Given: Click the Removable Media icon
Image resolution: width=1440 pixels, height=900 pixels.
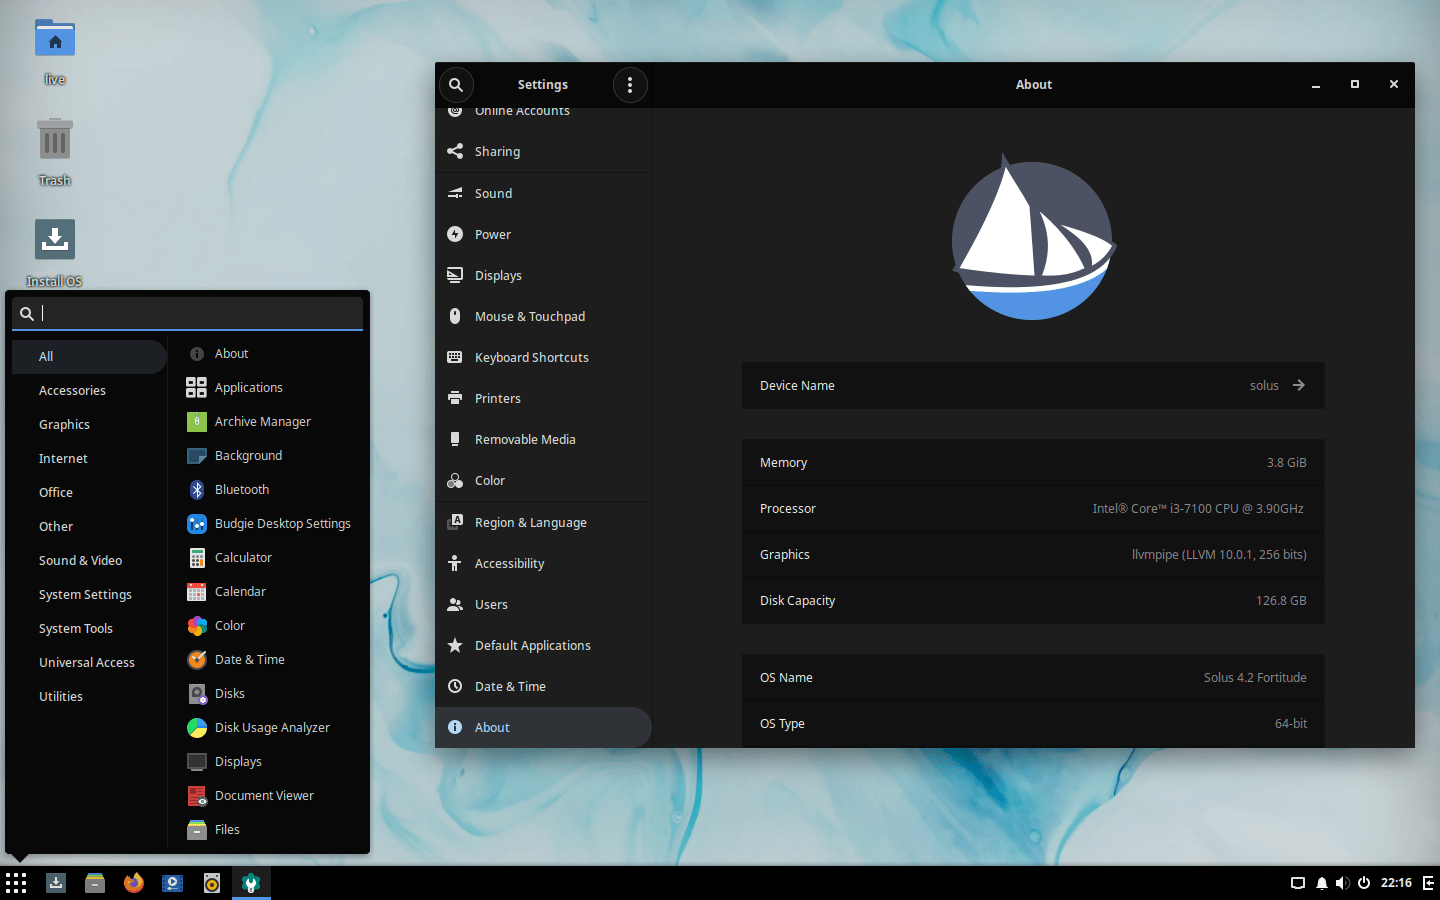Looking at the screenshot, I should coord(455,439).
